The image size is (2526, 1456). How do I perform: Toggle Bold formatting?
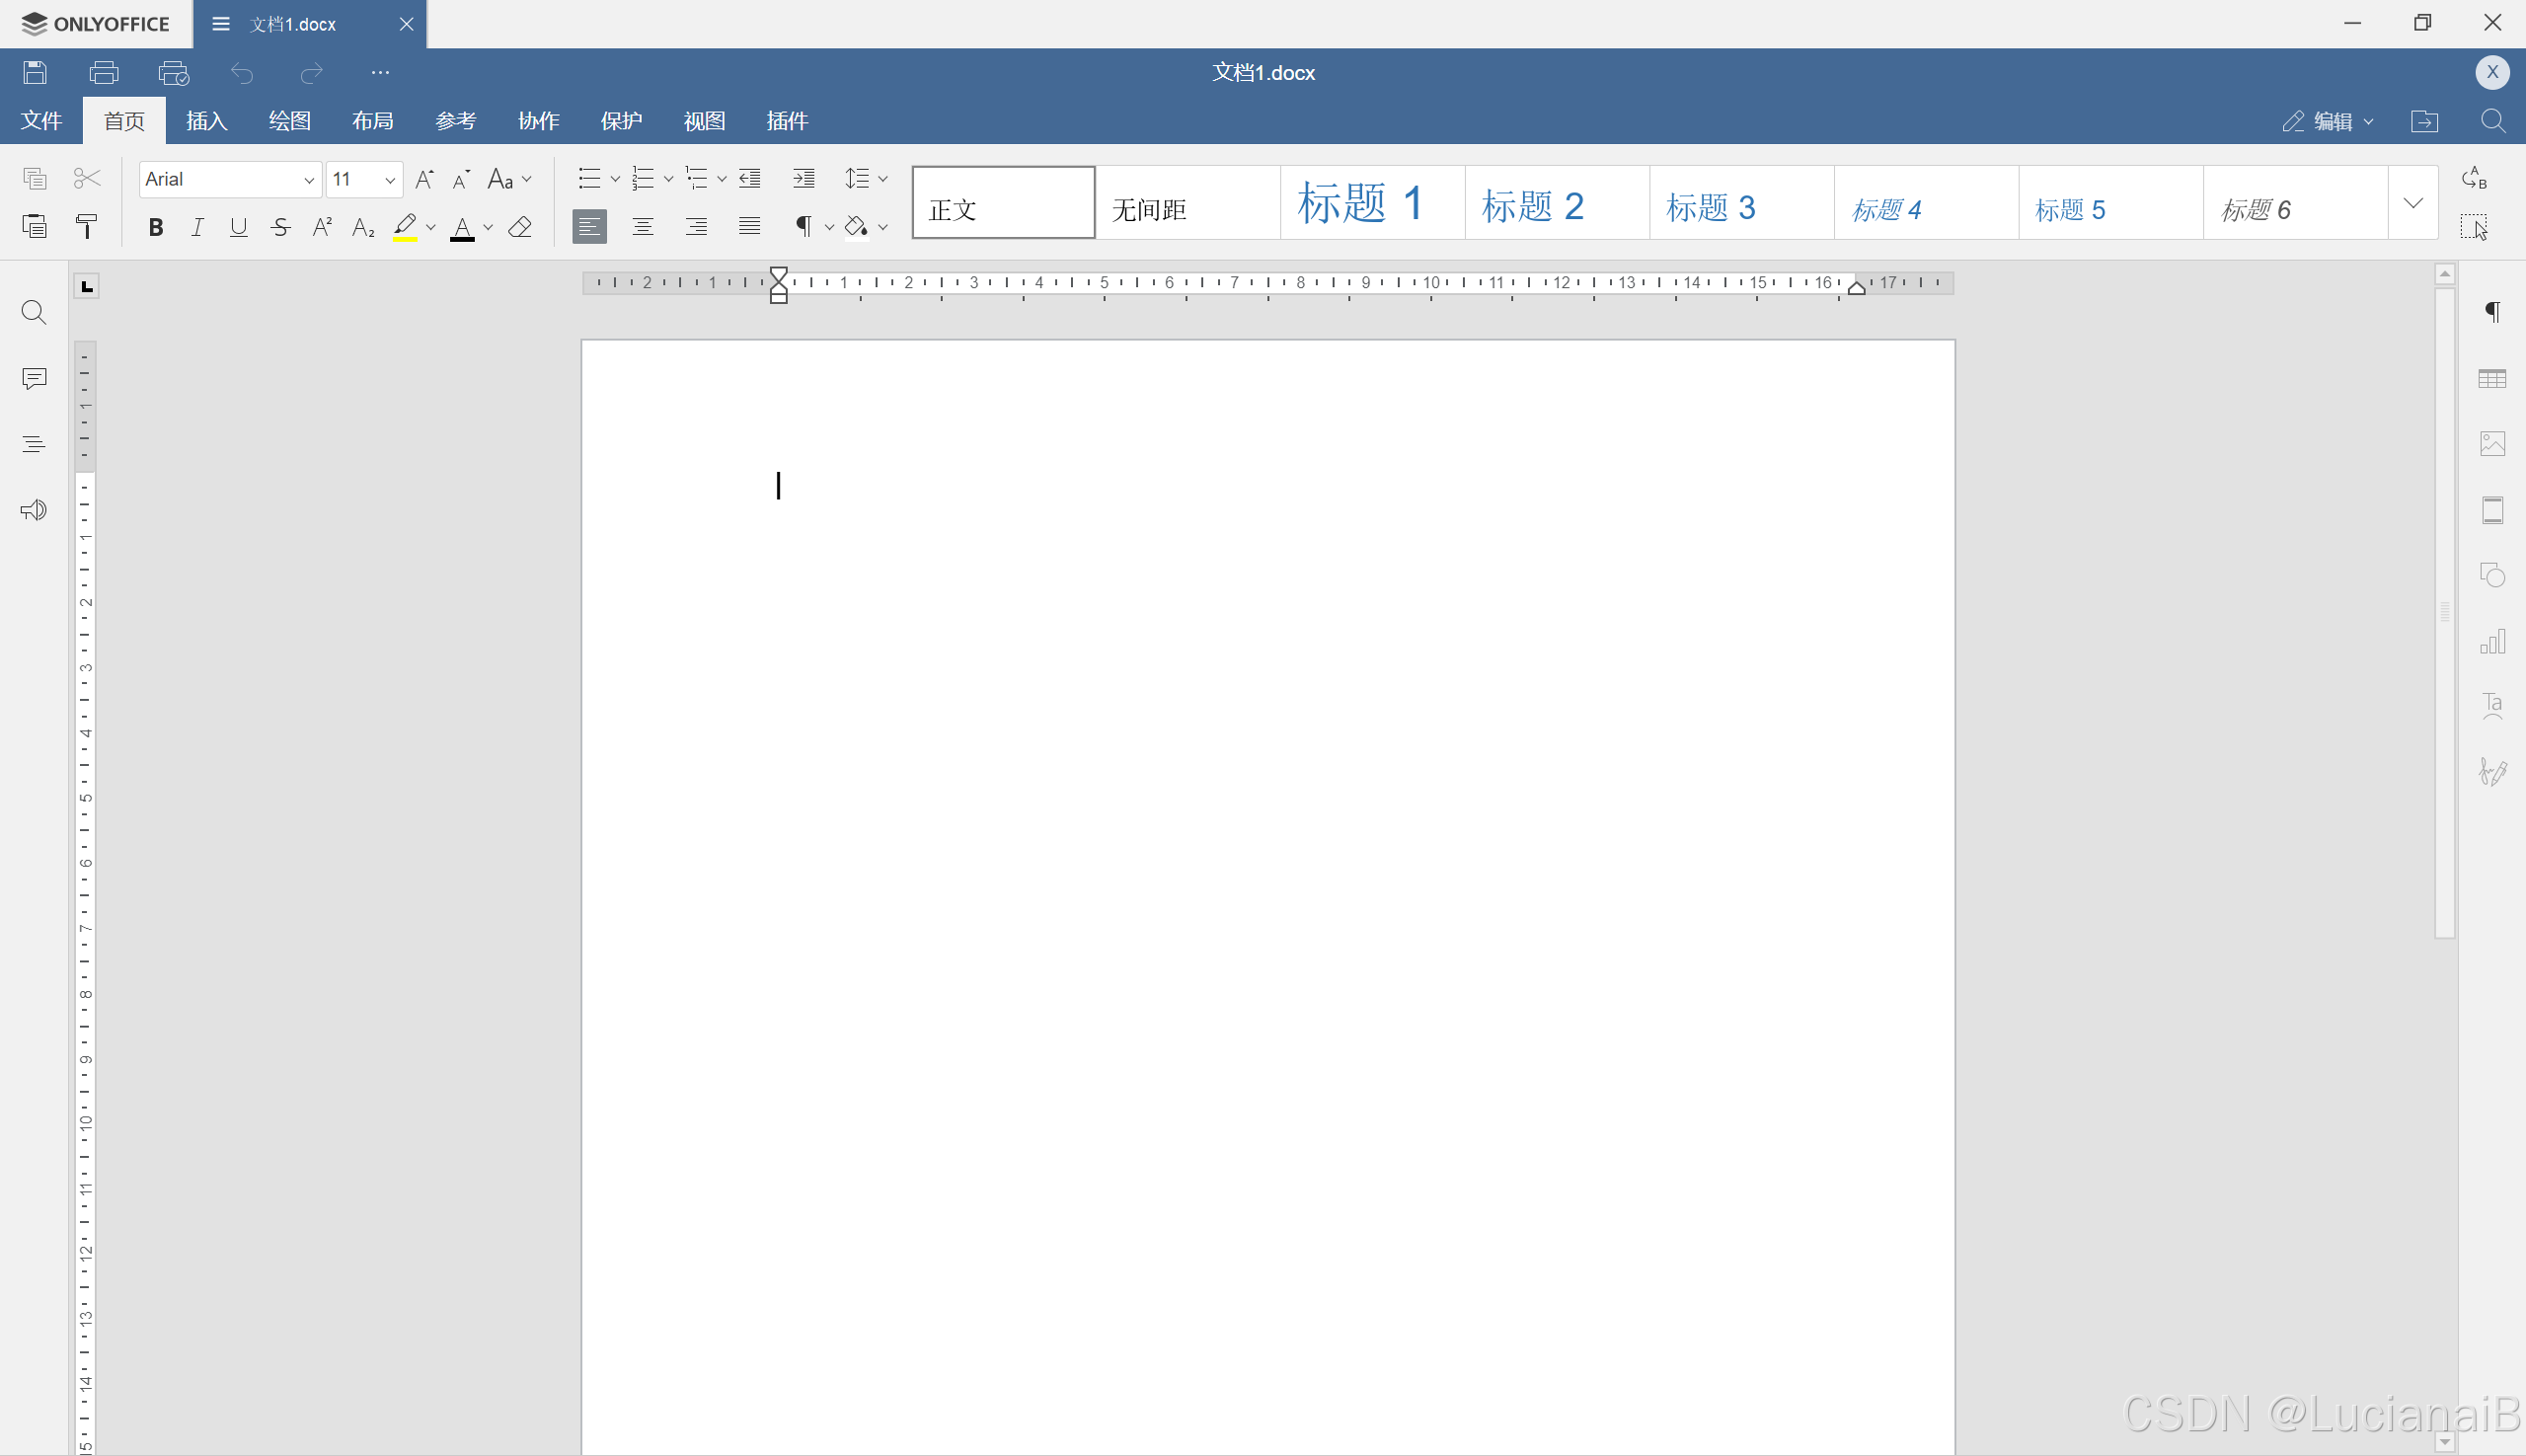pos(156,227)
